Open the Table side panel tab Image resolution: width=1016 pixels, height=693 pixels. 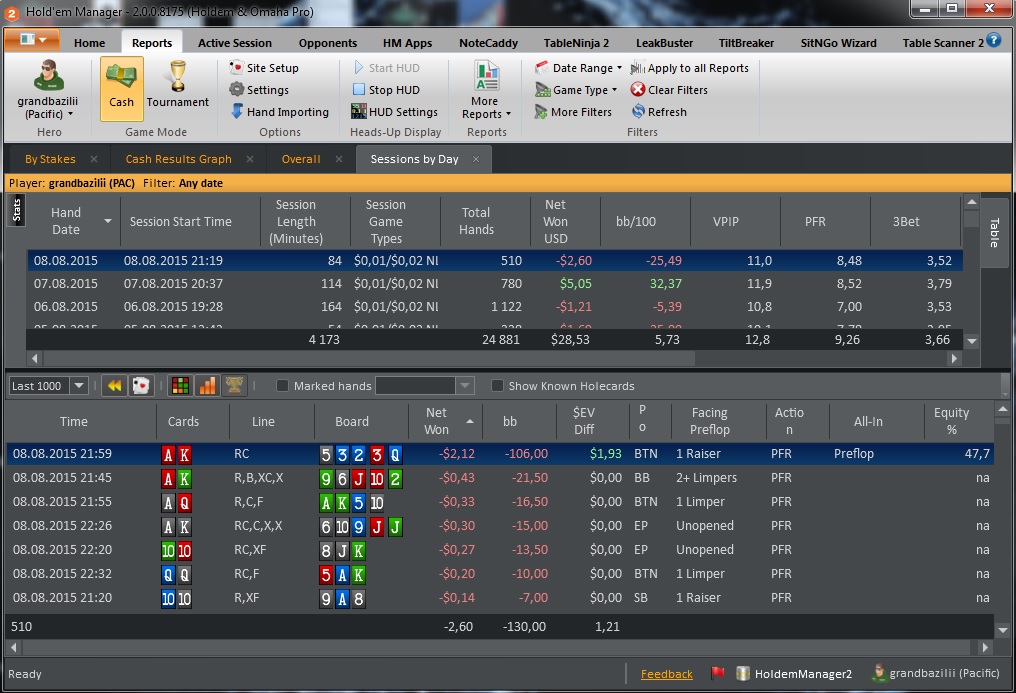click(994, 232)
